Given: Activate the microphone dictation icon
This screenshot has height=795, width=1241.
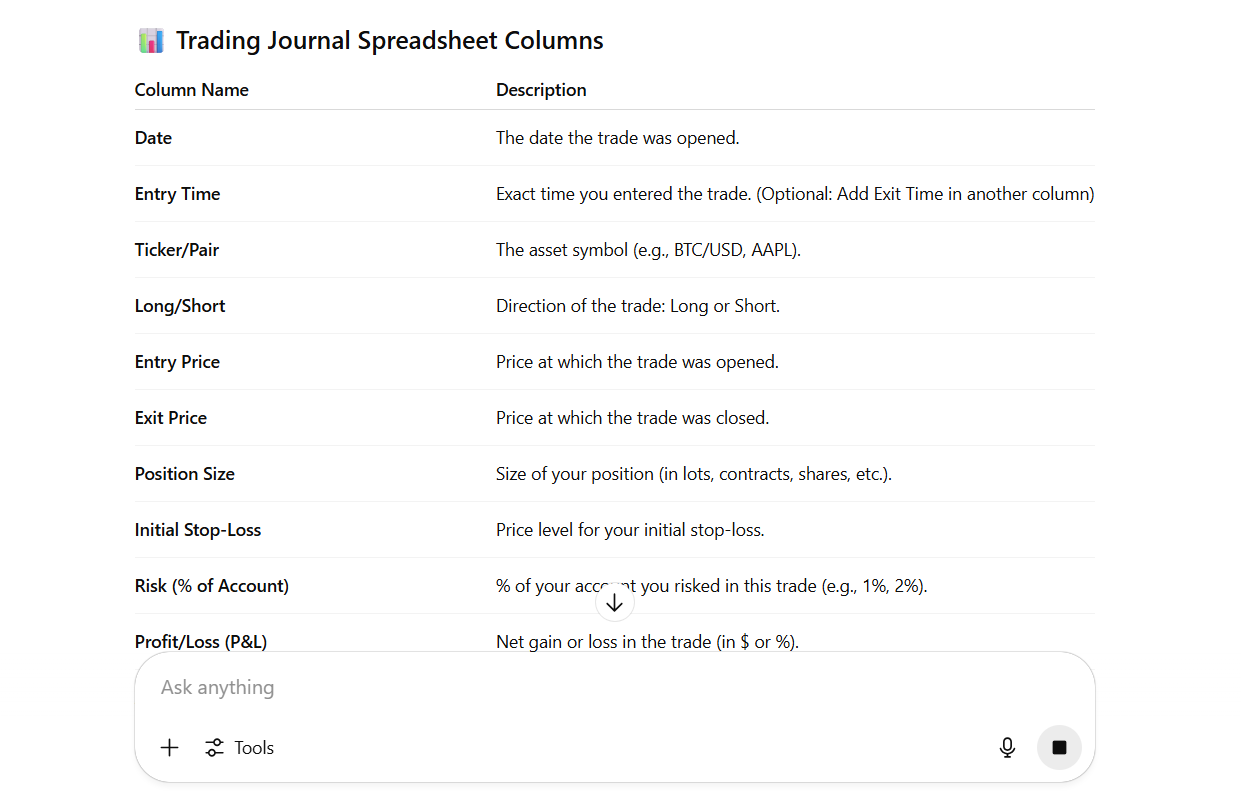Looking at the screenshot, I should (x=1007, y=748).
